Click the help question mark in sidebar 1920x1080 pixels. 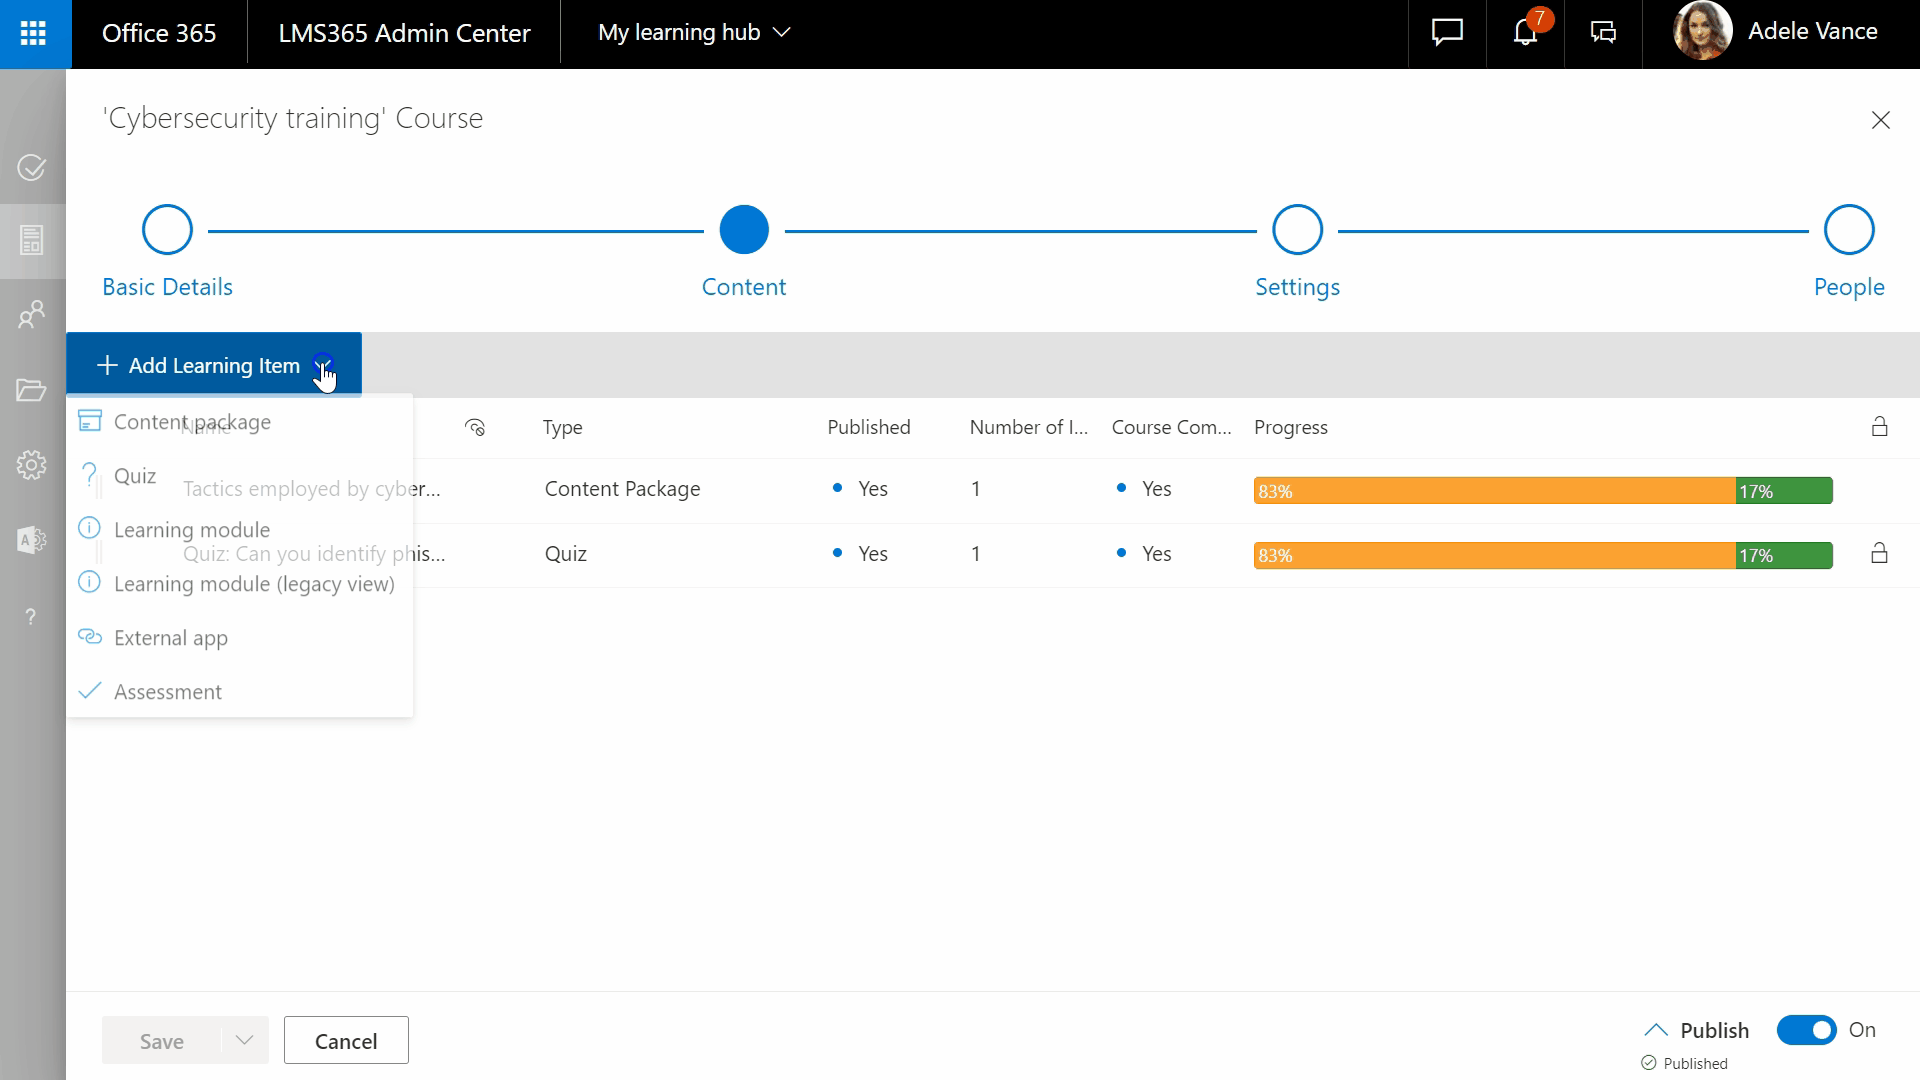pos(32,616)
